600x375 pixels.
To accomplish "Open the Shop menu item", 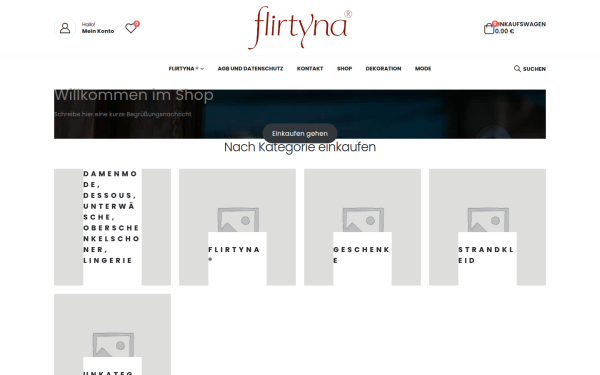I will pos(344,68).
